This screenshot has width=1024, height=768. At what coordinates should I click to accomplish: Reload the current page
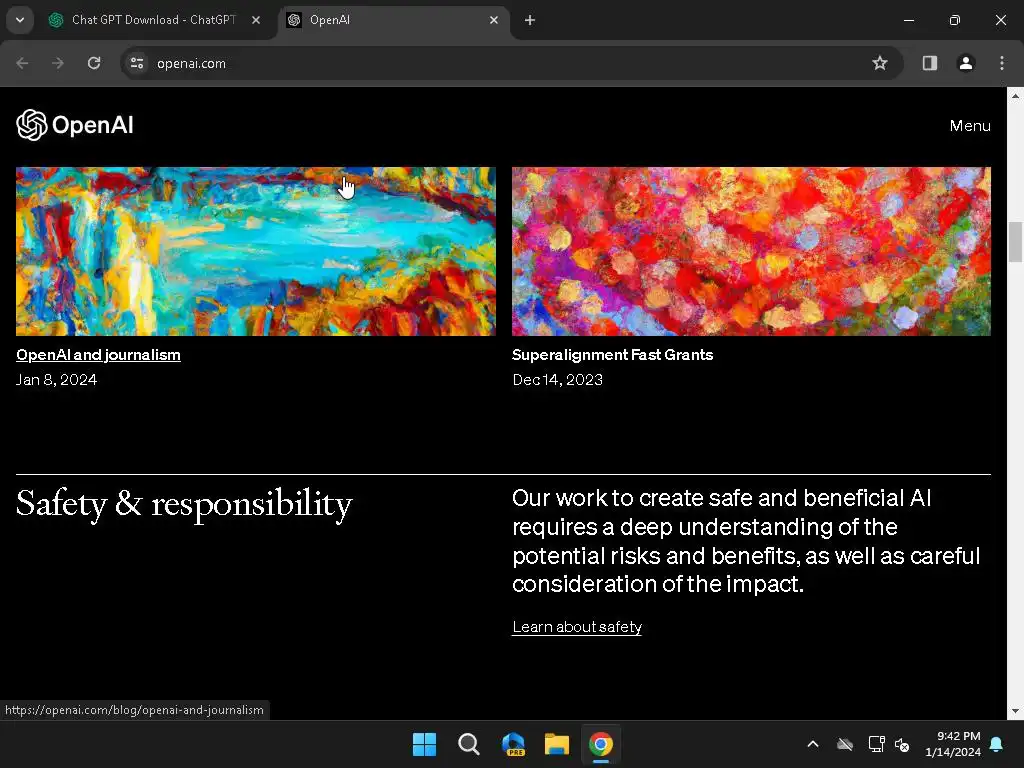pos(94,63)
